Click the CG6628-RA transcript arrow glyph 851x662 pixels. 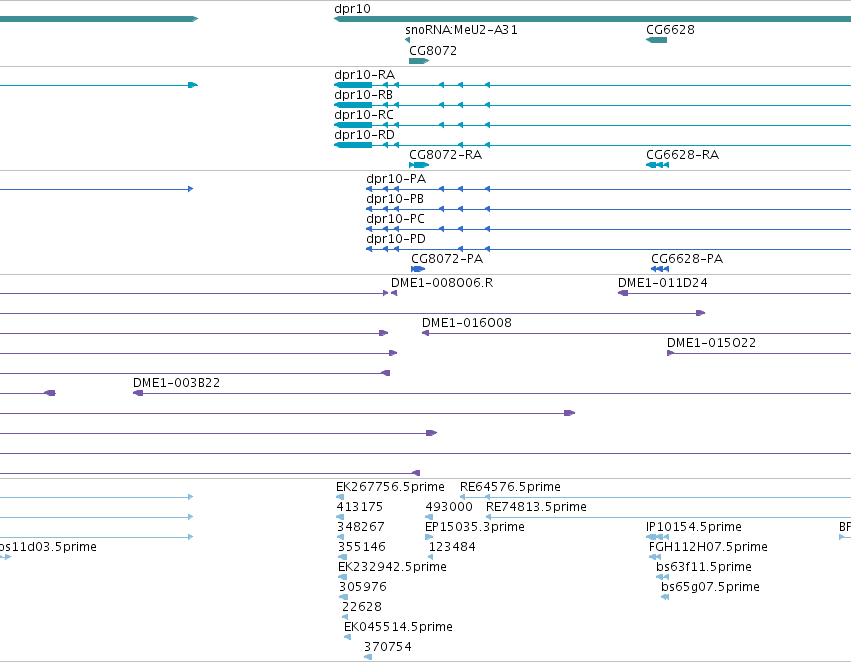(x=657, y=165)
